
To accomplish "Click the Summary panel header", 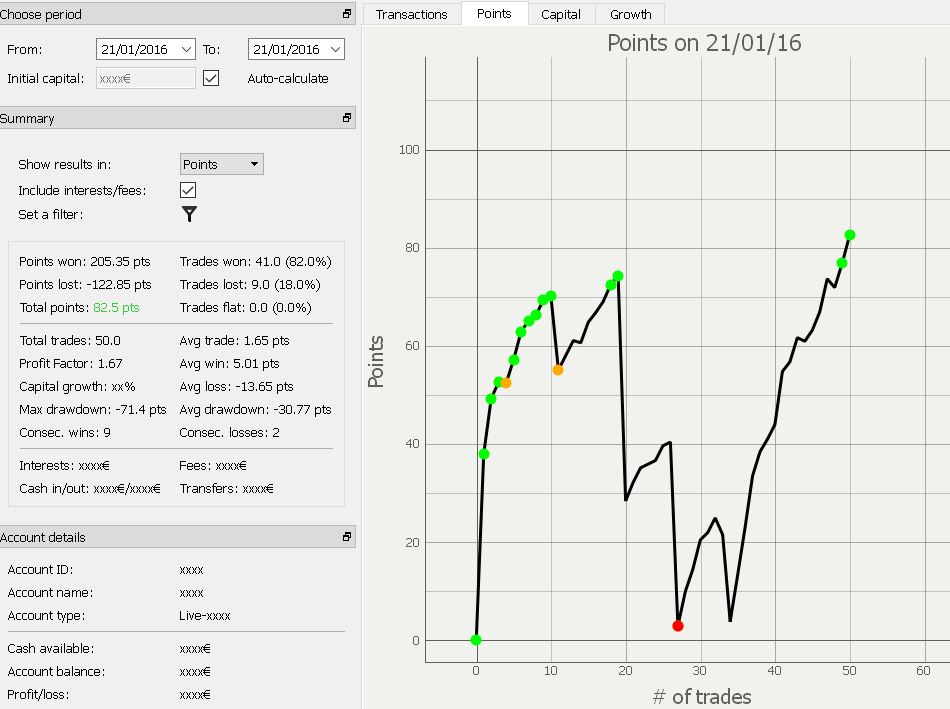I will click(178, 118).
